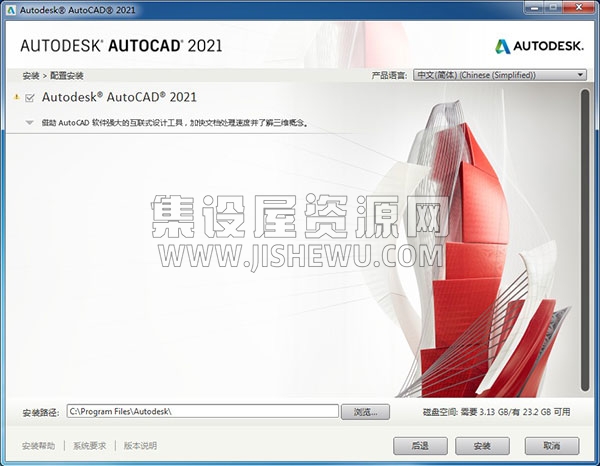The width and height of the screenshot is (600, 466).
Task: Click the 后退 back button
Action: (420, 446)
